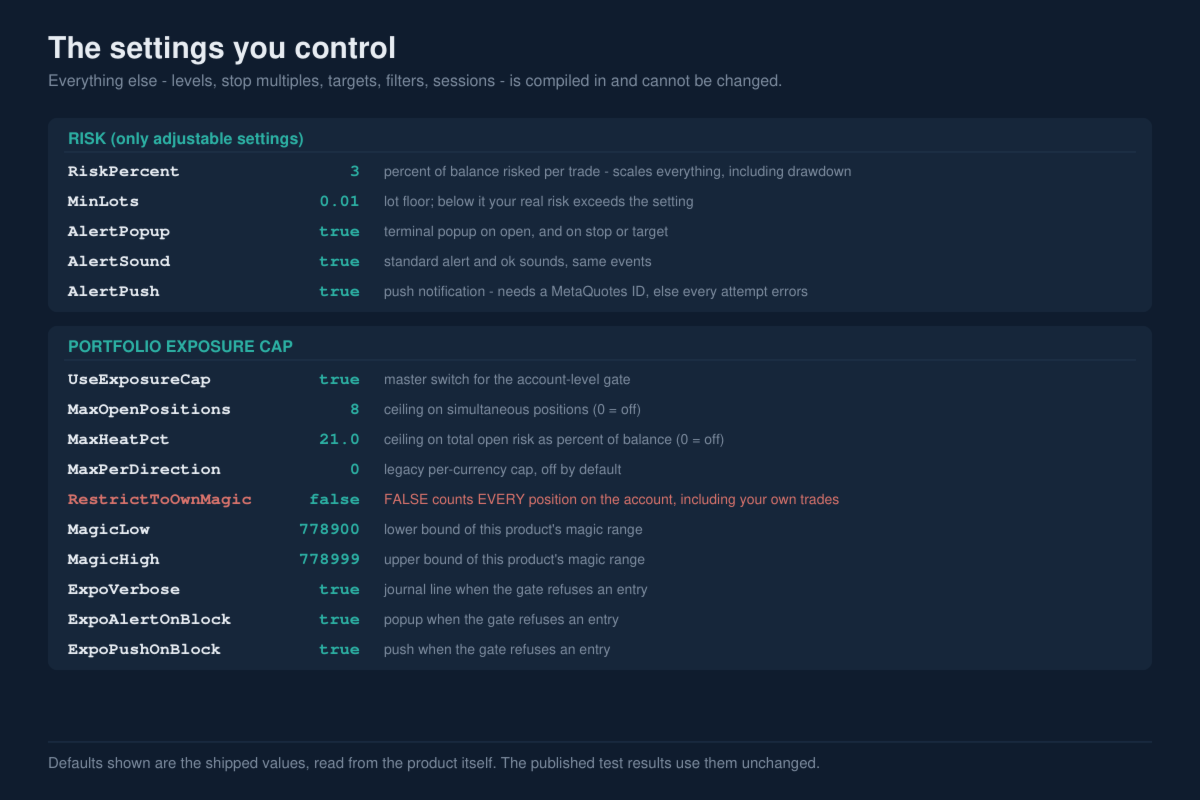Click the RISK section header

tap(186, 138)
